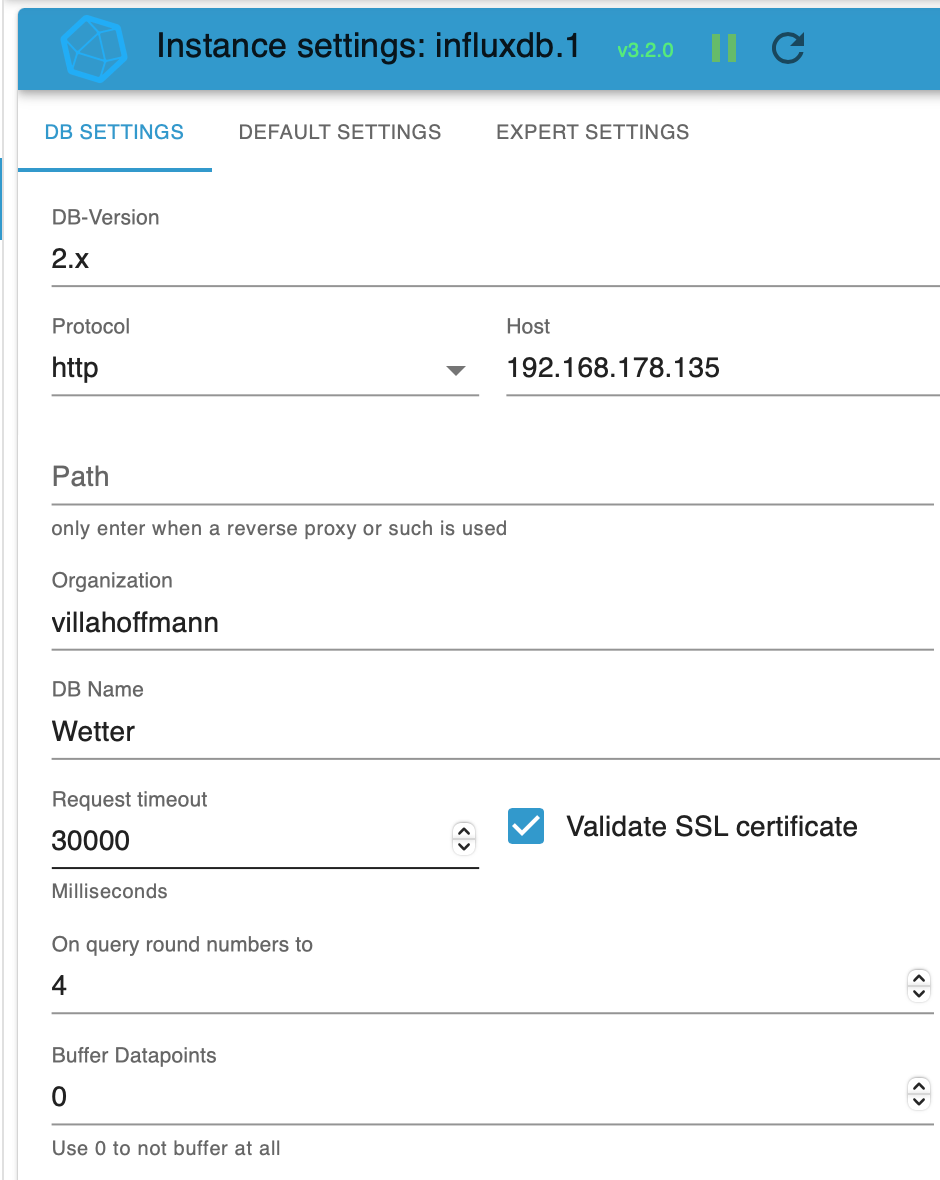The height and width of the screenshot is (1180, 940).
Task: Open the DB Settings tab
Action: 114,132
